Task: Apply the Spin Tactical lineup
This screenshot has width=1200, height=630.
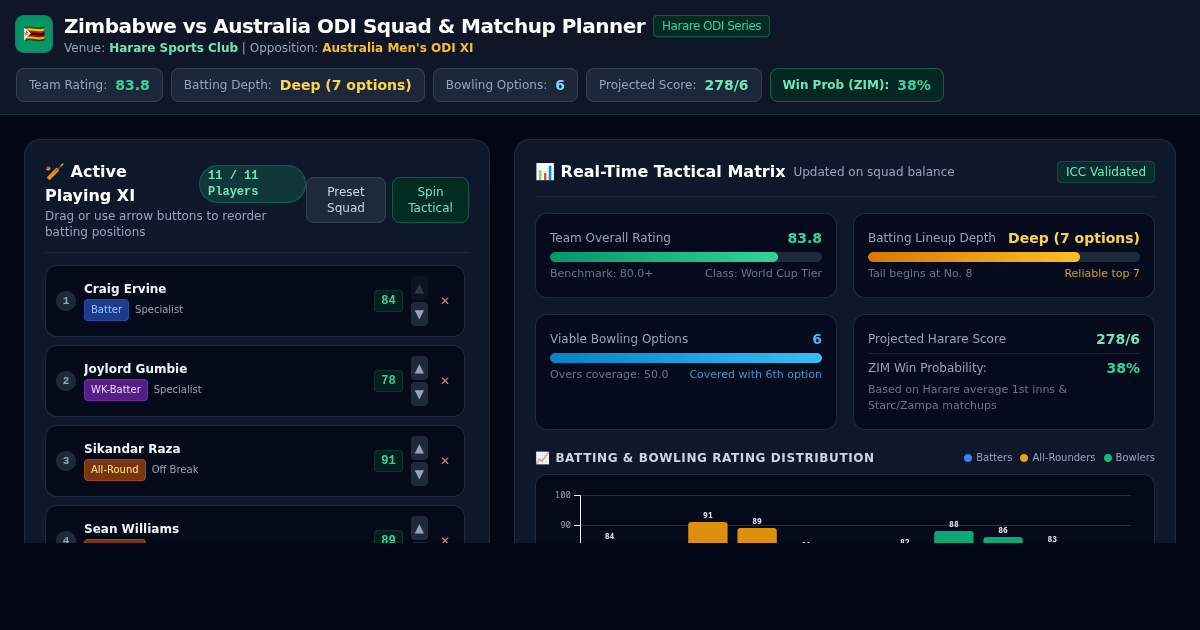Action: 430,200
